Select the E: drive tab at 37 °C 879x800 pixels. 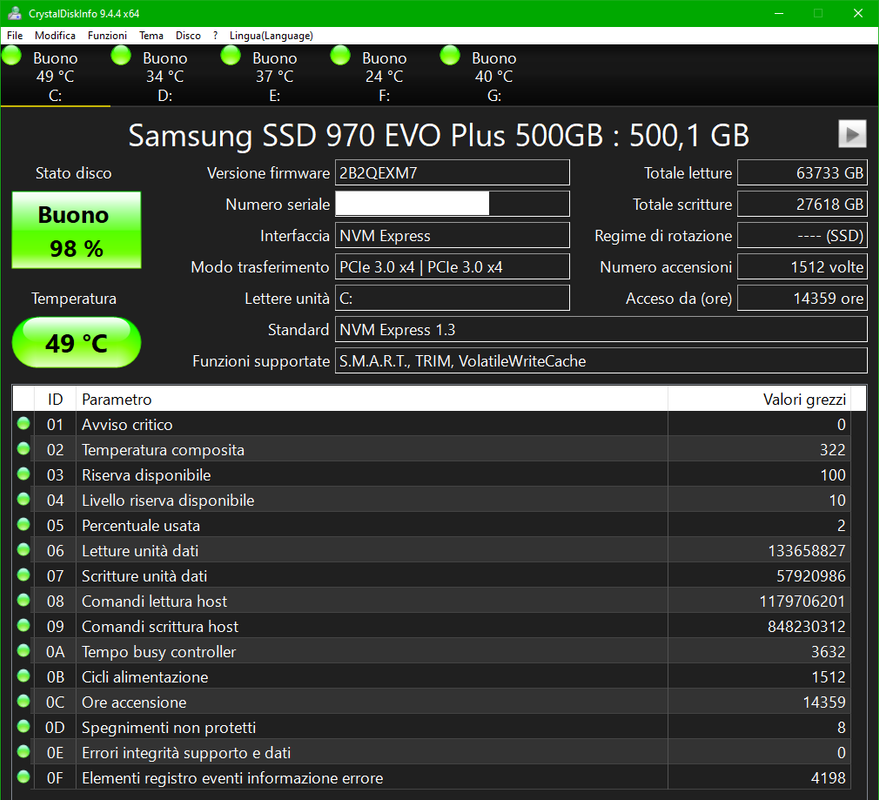click(275, 76)
